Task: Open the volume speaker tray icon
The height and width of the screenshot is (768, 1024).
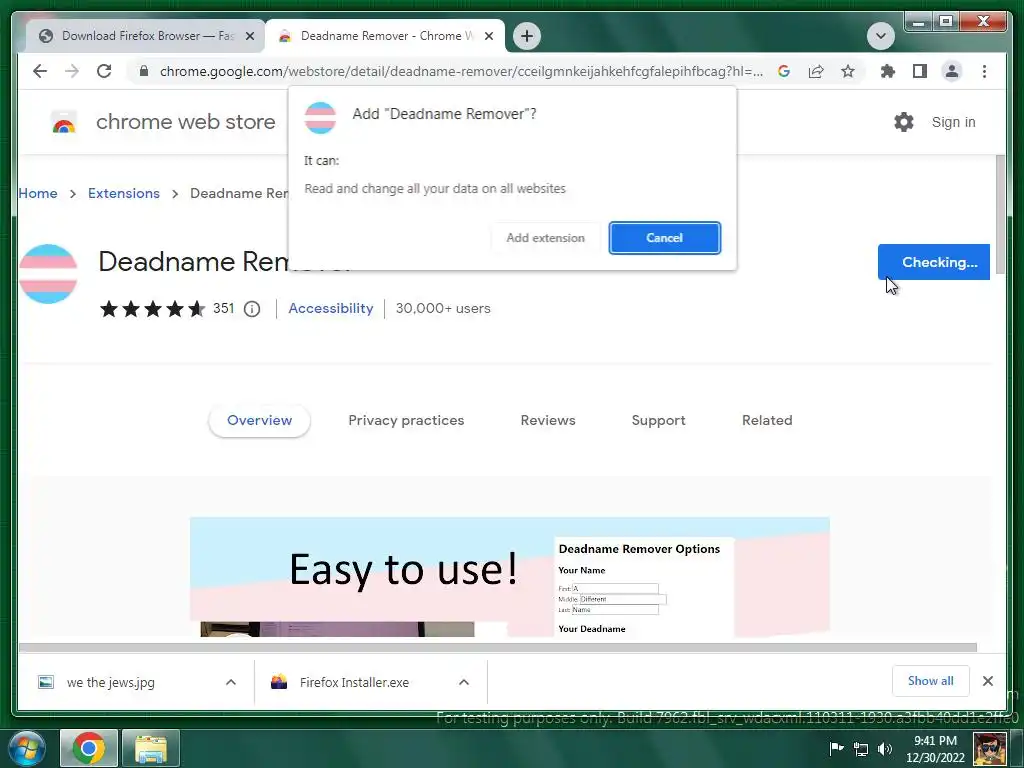Action: pyautogui.click(x=885, y=749)
